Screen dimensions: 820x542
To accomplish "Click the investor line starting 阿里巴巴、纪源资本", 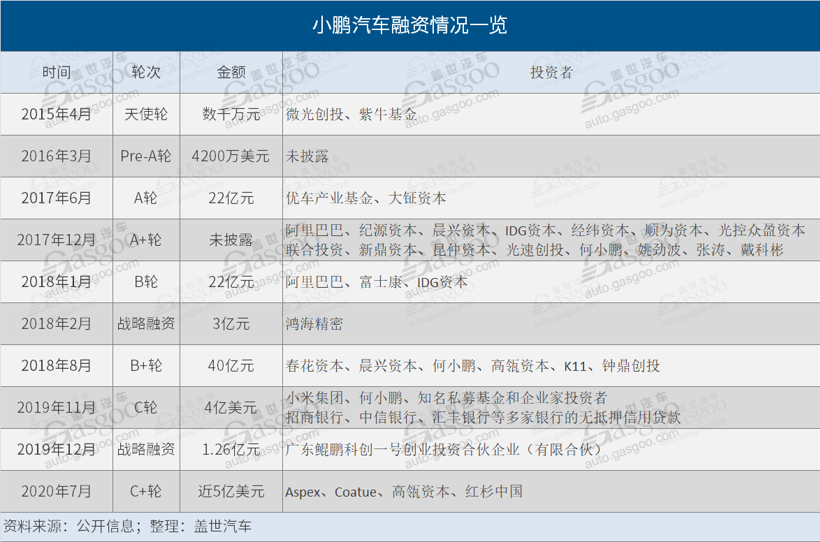I will click(x=545, y=230).
